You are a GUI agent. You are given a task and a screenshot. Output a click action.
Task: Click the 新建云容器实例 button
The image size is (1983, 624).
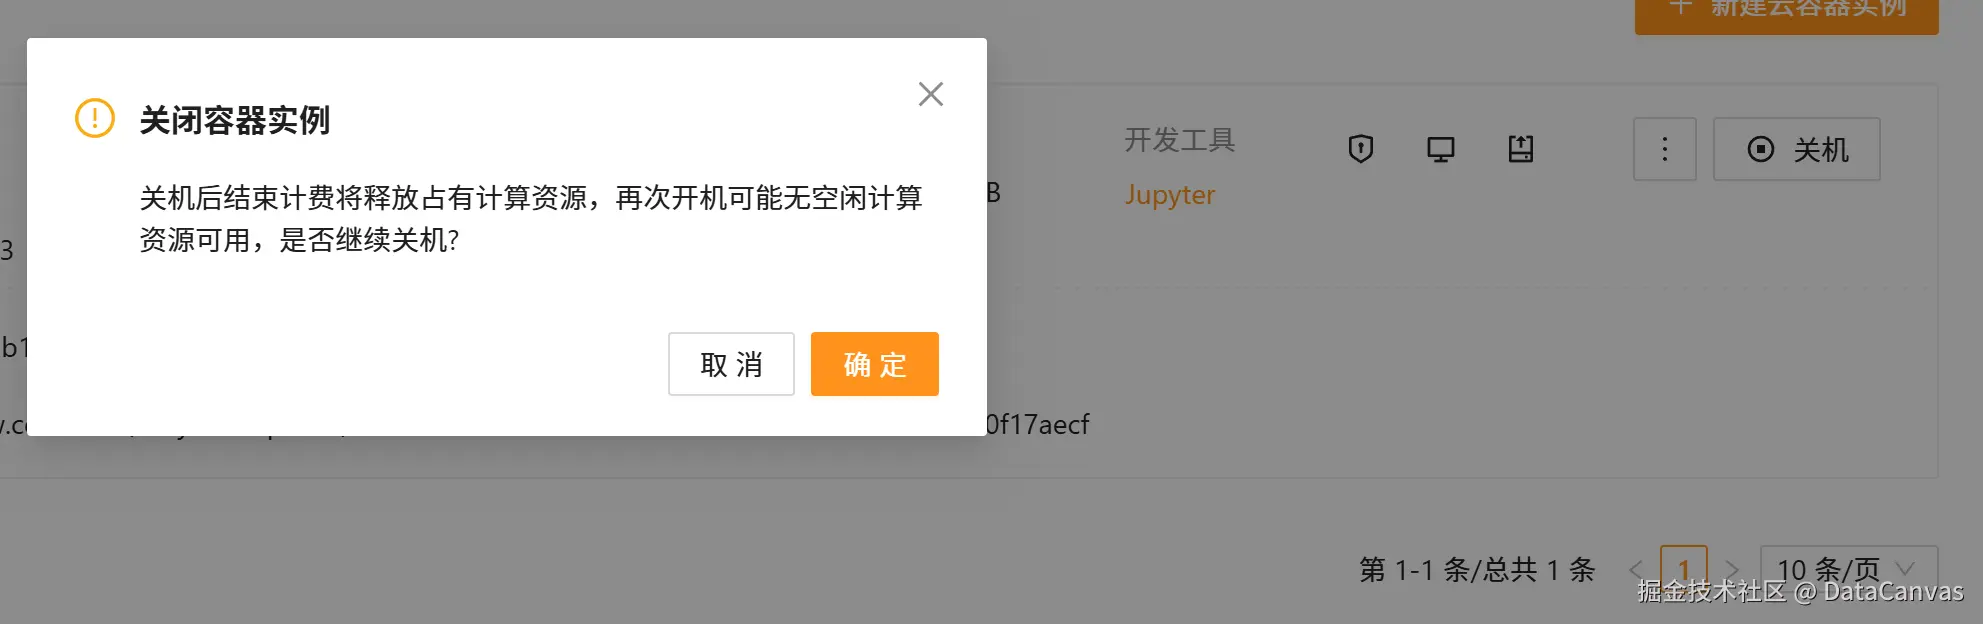pos(1787,12)
